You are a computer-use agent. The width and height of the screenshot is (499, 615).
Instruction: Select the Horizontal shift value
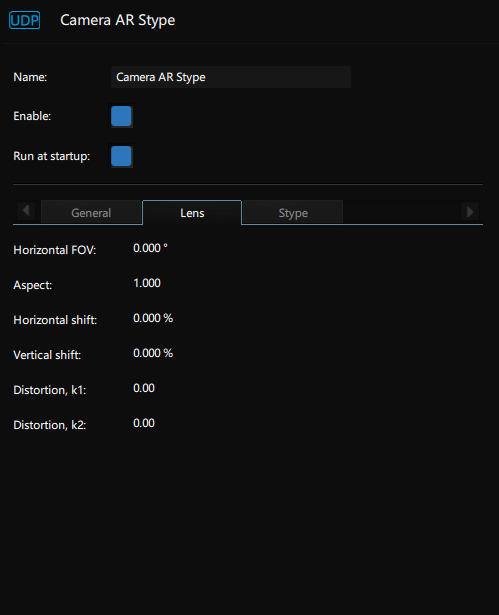pos(153,318)
